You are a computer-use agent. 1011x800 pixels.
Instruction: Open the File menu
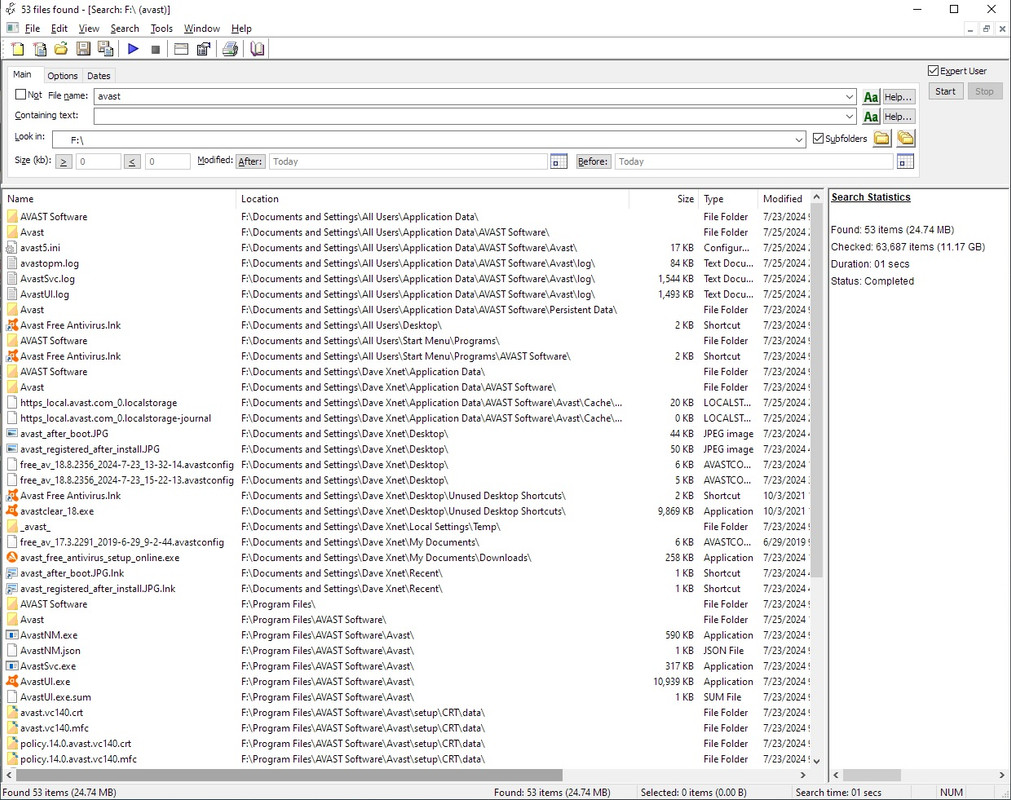(32, 28)
